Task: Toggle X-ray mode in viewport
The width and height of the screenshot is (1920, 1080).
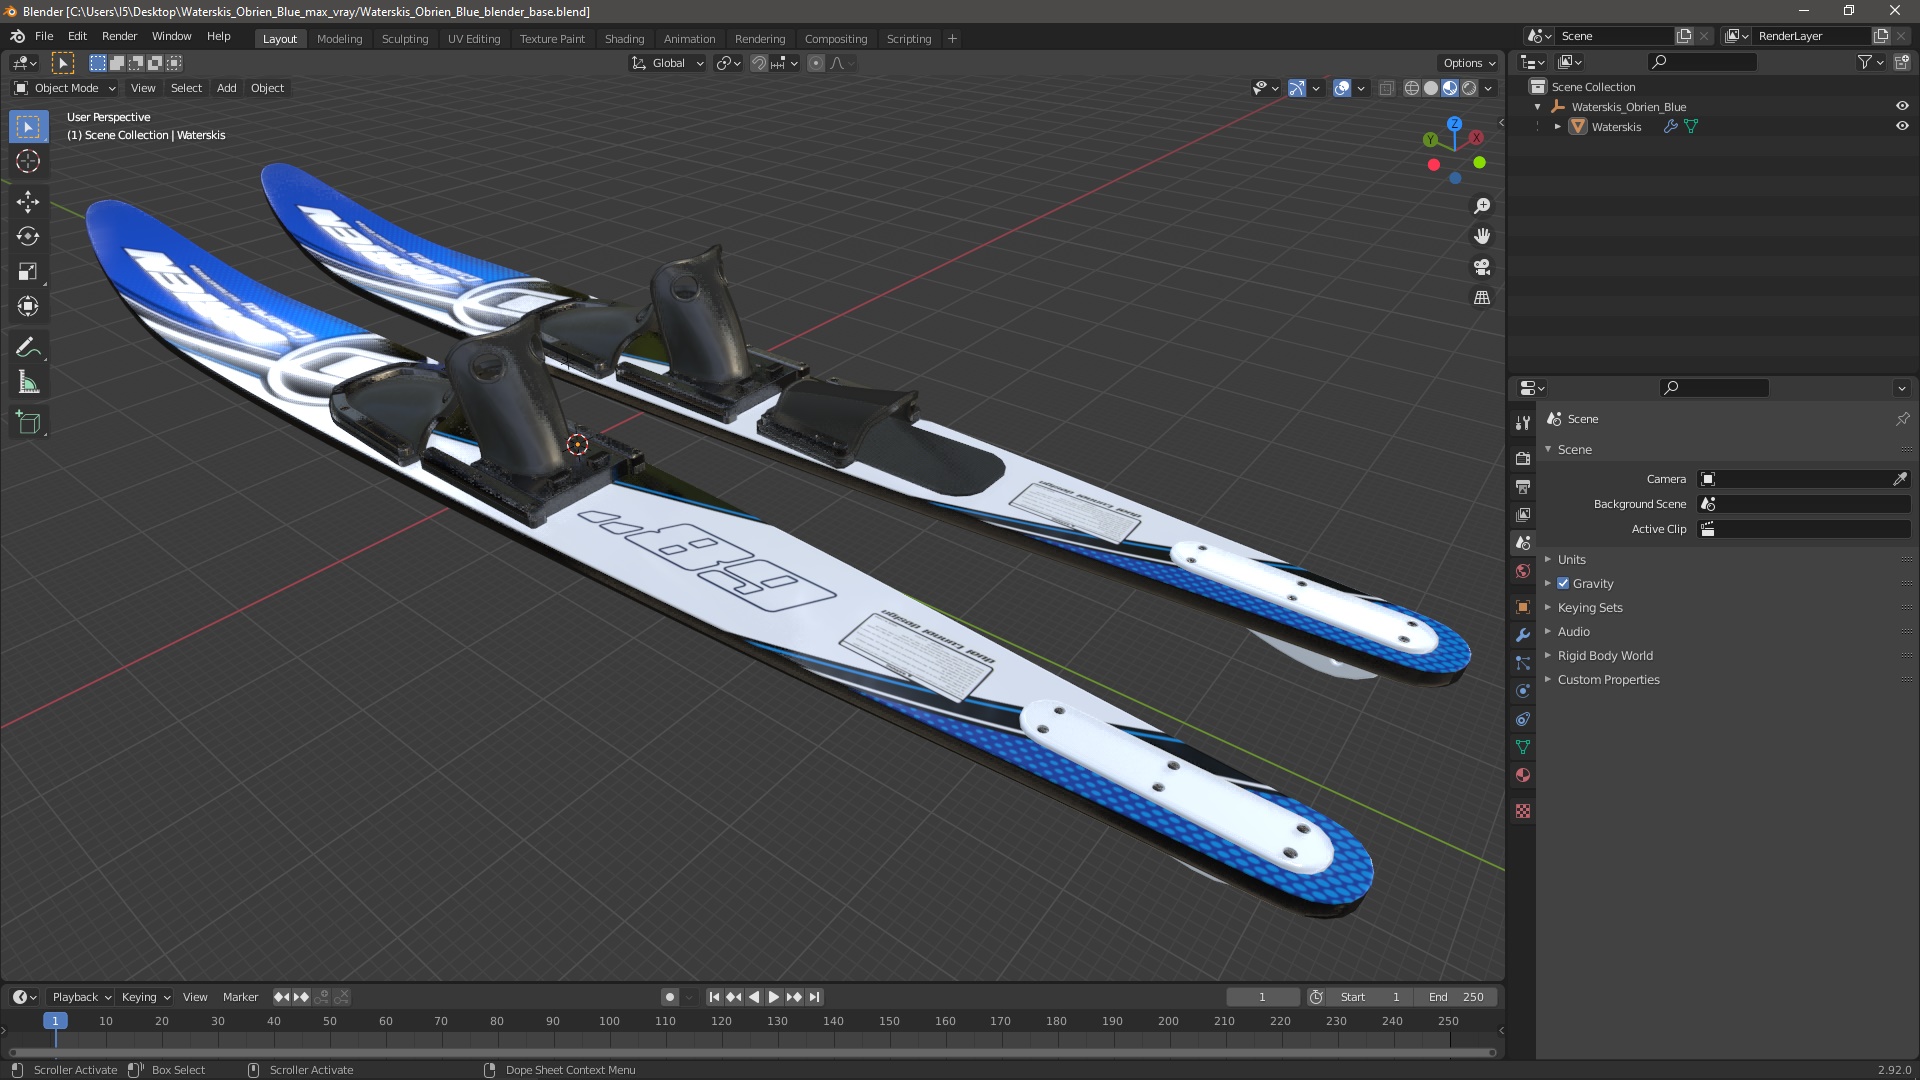Action: coord(1386,88)
